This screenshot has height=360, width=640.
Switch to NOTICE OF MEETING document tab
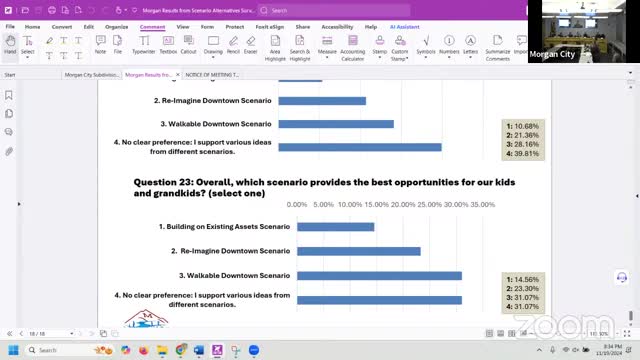pos(212,75)
